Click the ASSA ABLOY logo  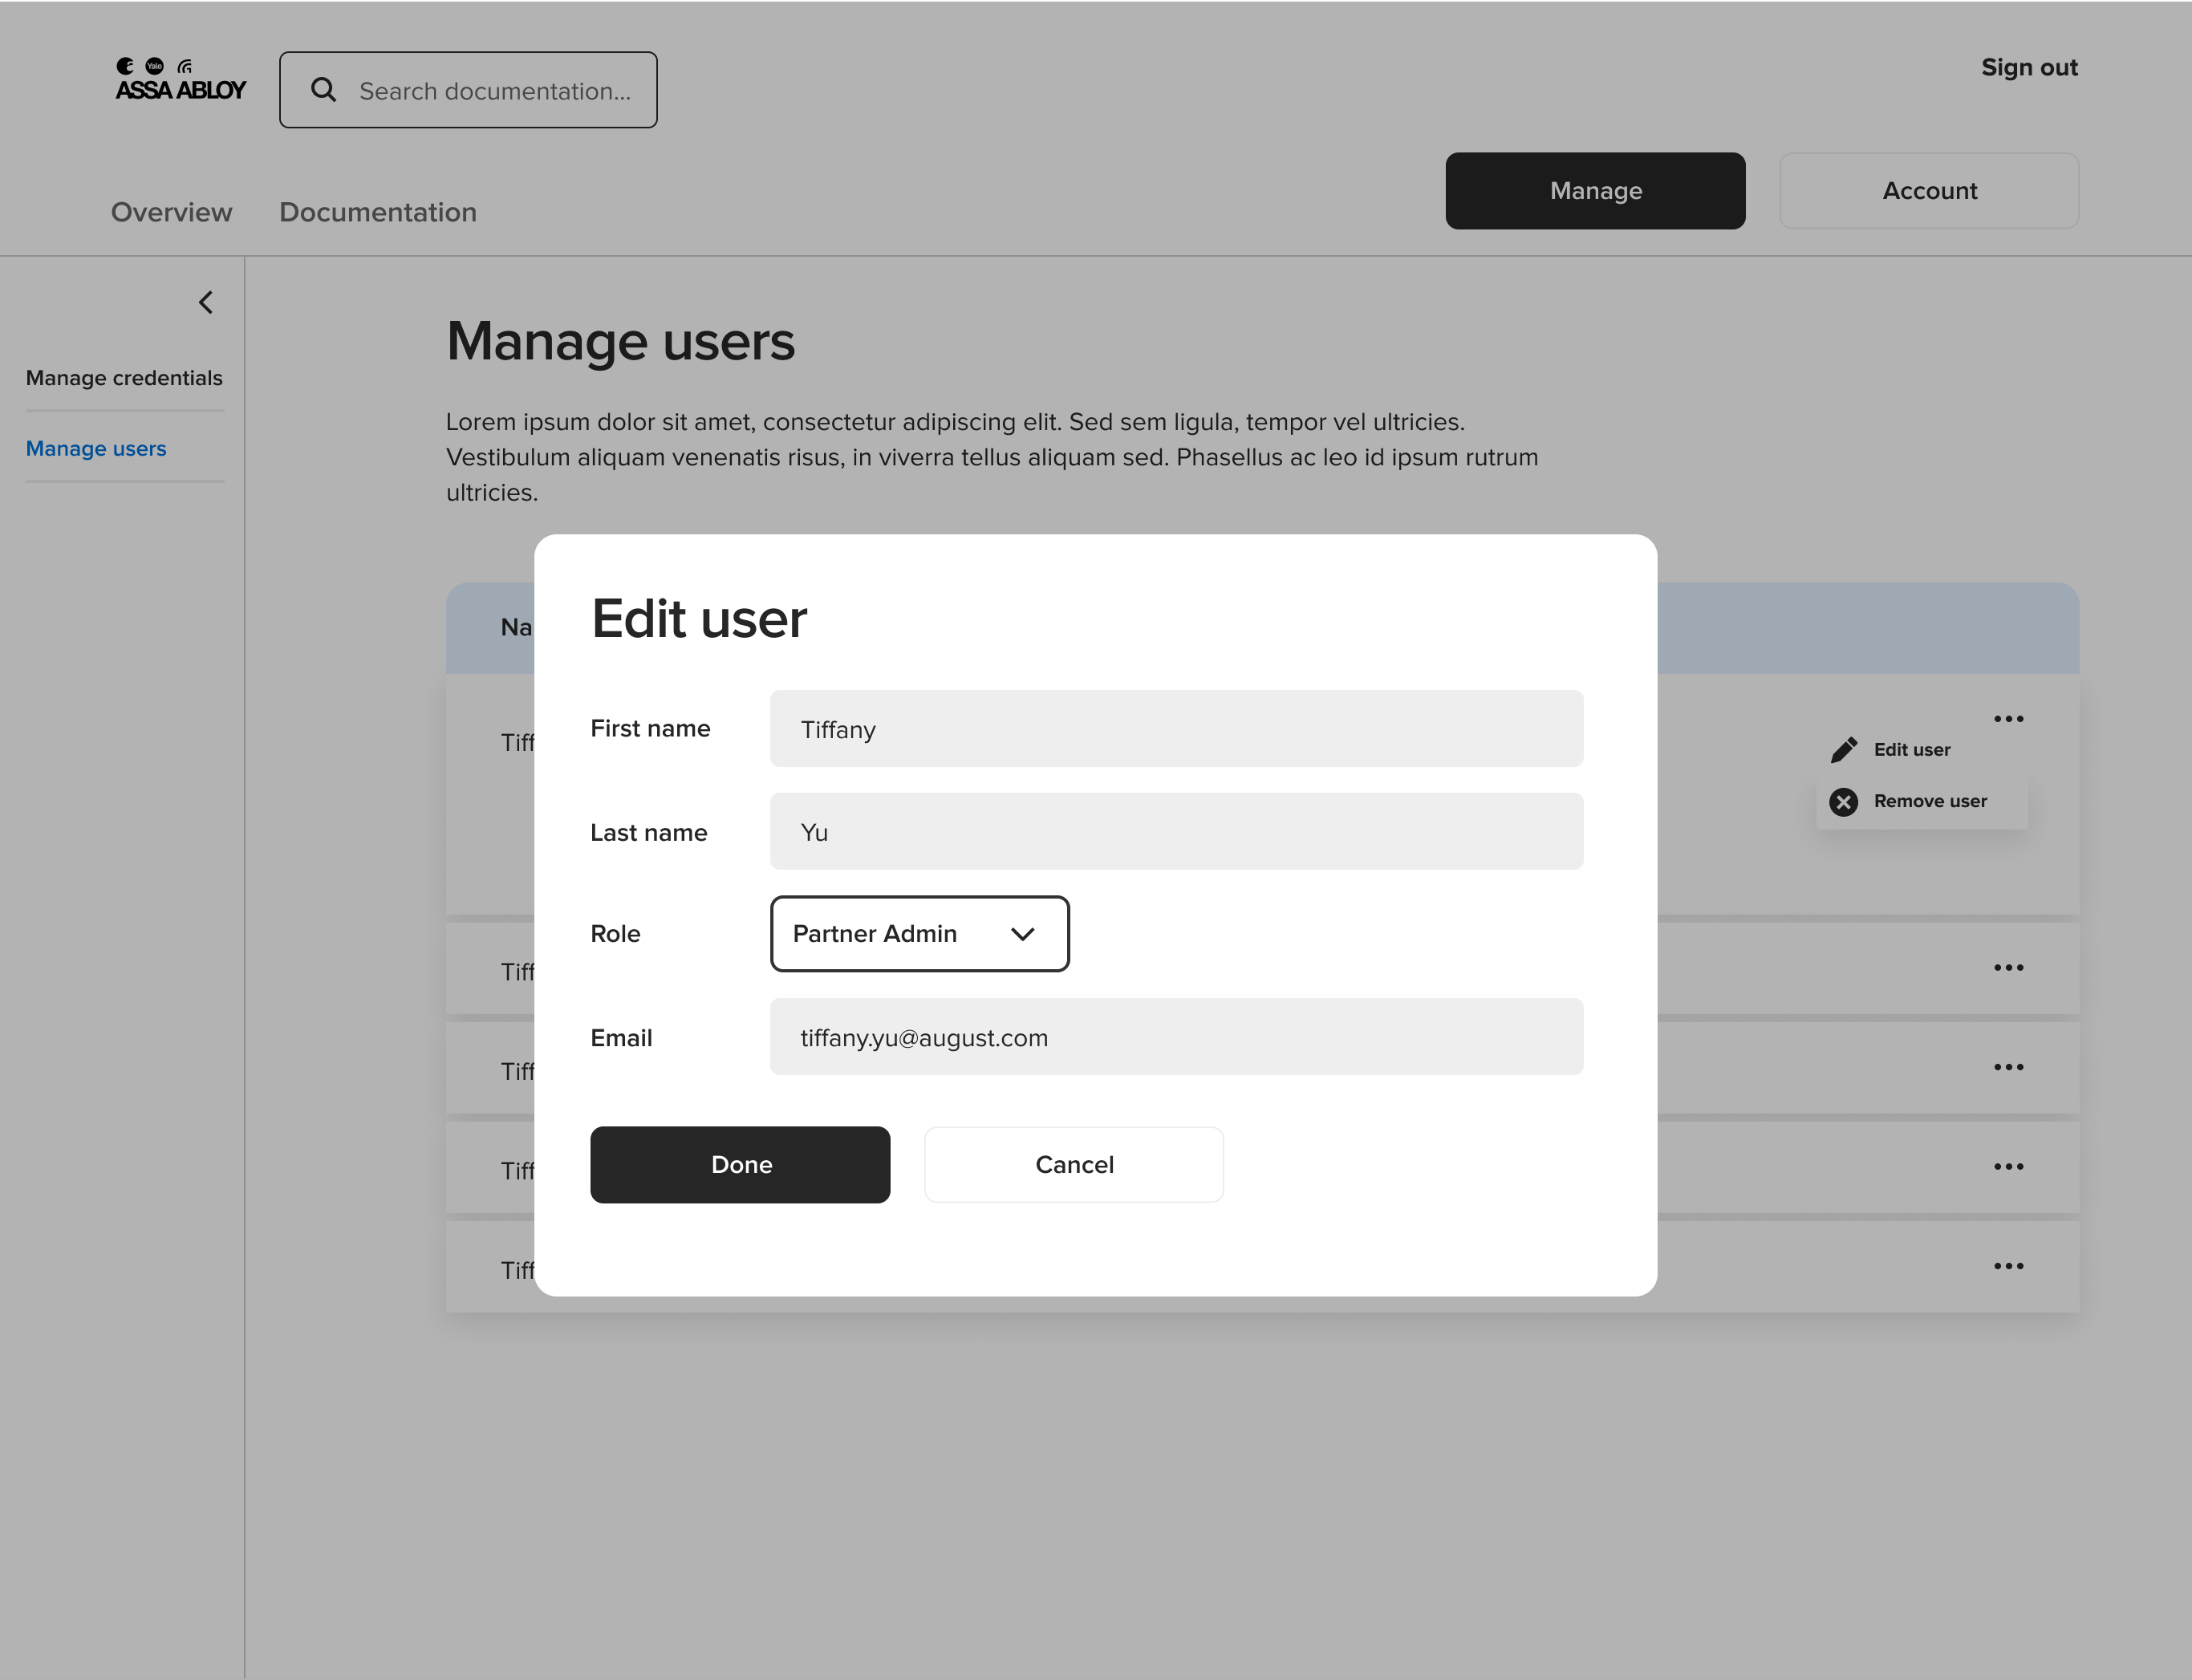point(180,80)
